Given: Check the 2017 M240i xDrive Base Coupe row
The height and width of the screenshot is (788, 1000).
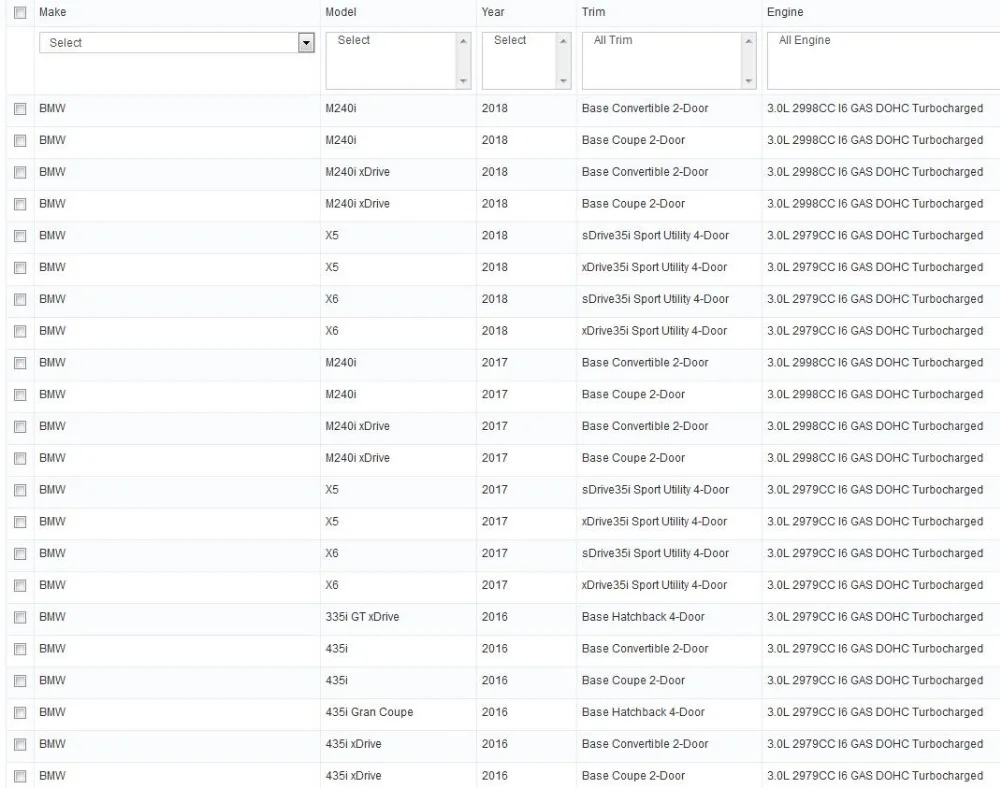Looking at the screenshot, I should [x=20, y=459].
